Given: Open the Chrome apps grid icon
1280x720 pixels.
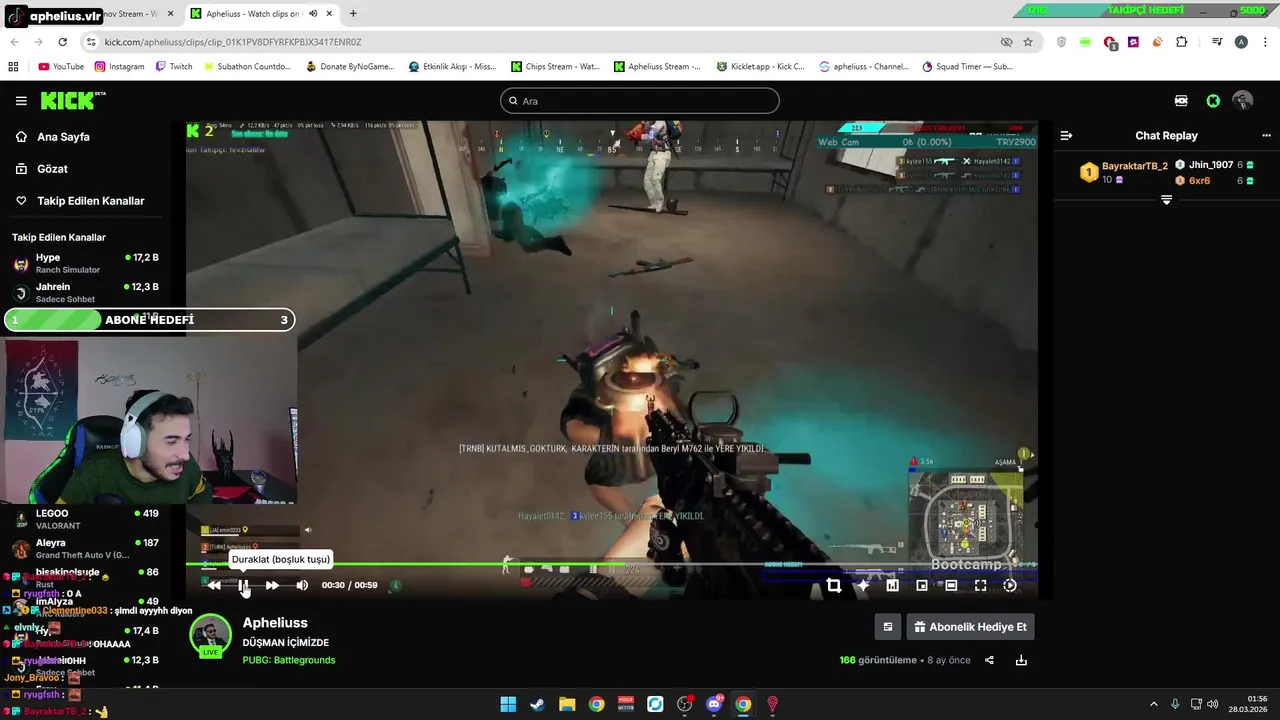Looking at the screenshot, I should click(14, 67).
